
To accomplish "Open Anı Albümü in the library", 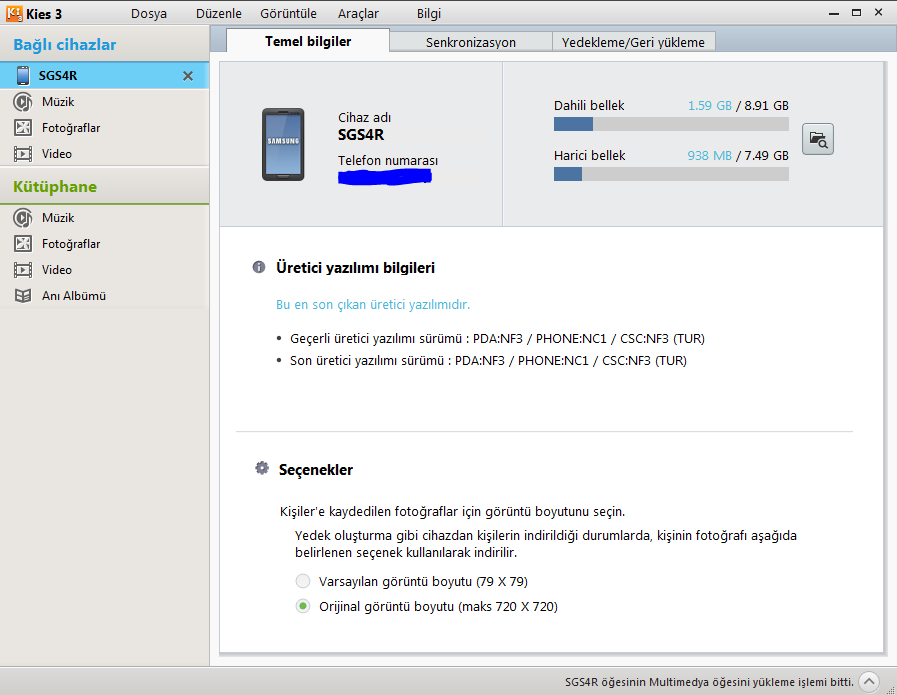I will (73, 296).
